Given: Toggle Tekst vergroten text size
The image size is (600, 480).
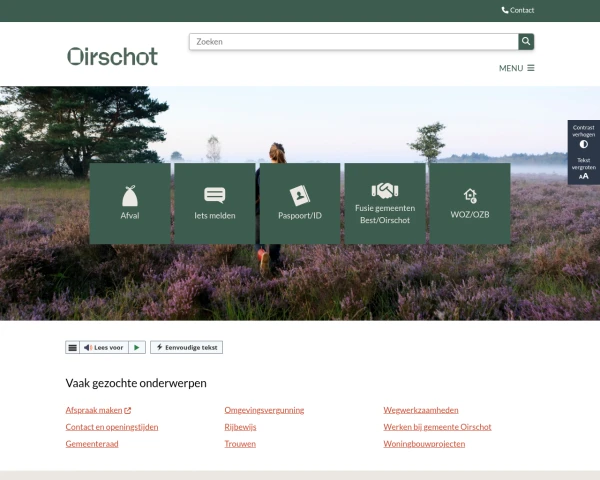Looking at the screenshot, I should tap(584, 168).
